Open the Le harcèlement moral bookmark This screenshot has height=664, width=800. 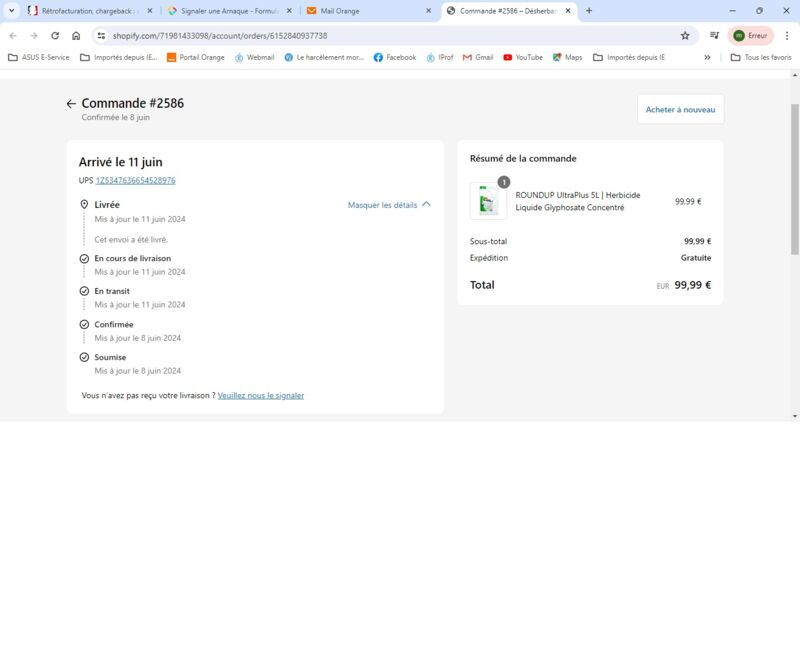324,58
